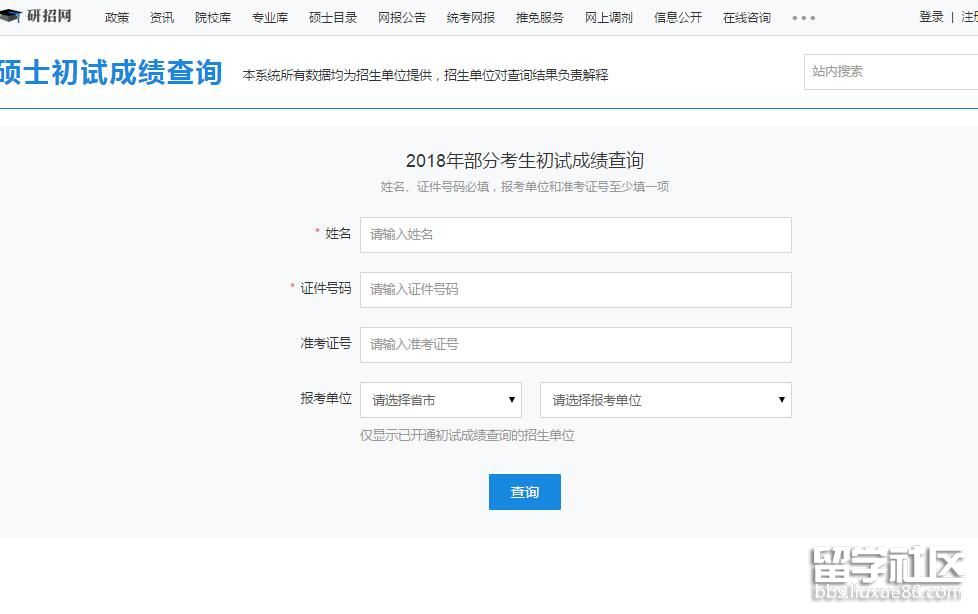The height and width of the screenshot is (614, 978).
Task: Expand the 请选择省市 province dropdown
Action: click(440, 399)
